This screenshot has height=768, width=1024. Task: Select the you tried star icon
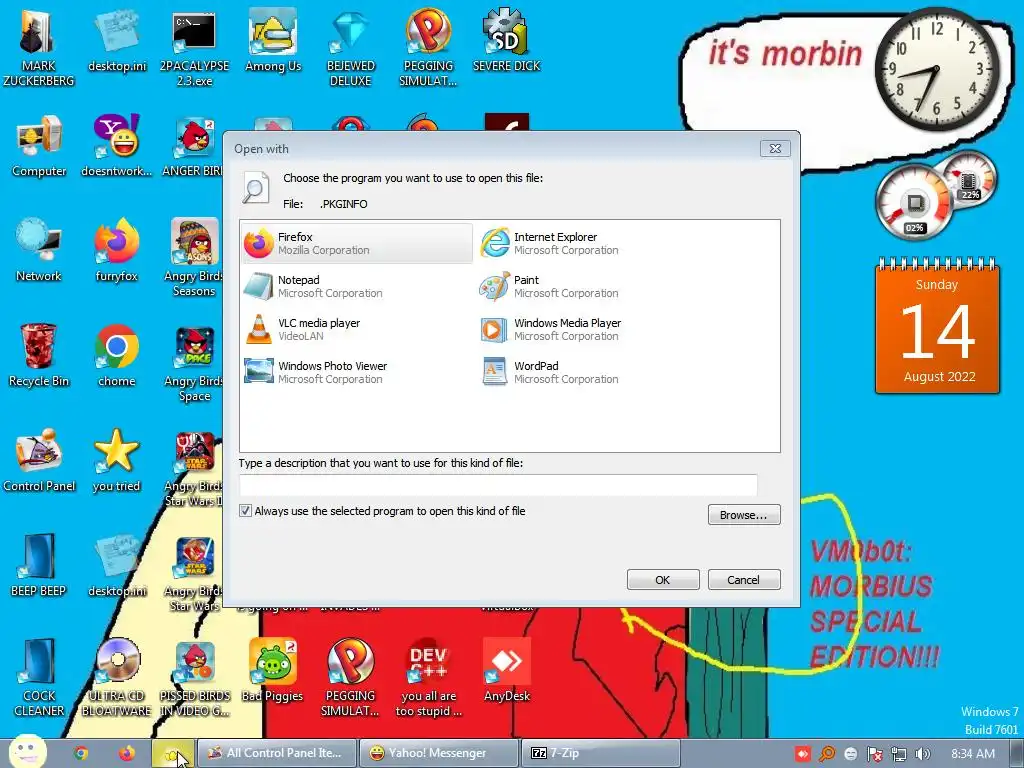(116, 460)
